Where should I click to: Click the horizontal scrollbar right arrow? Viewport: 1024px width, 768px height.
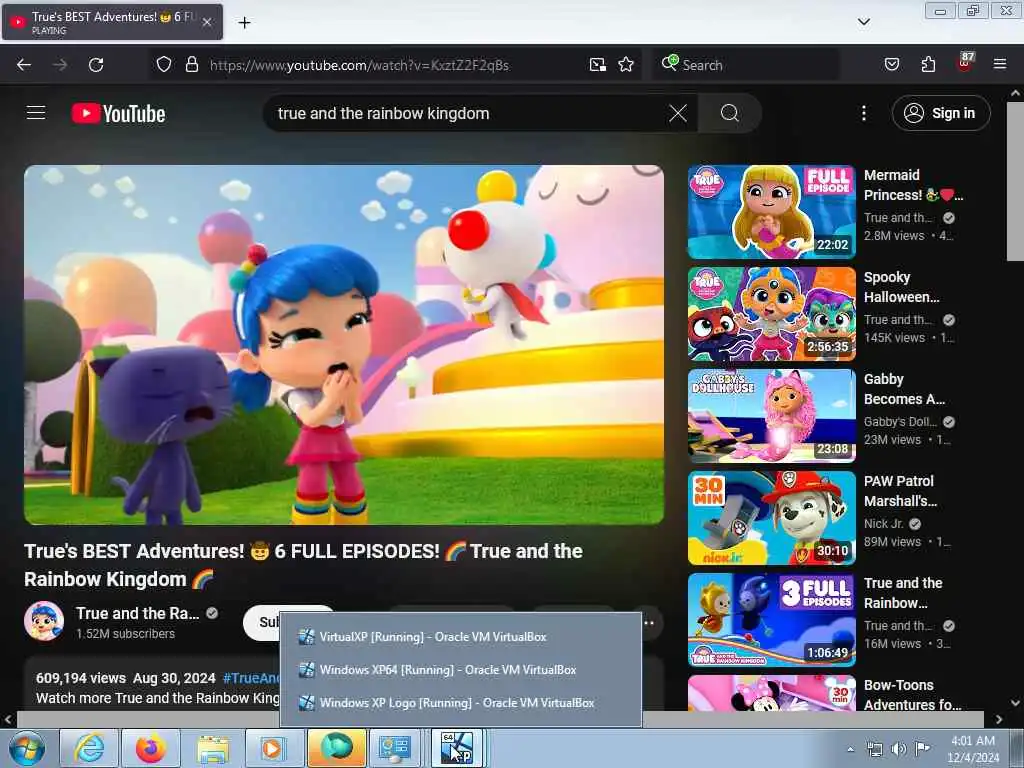[998, 719]
